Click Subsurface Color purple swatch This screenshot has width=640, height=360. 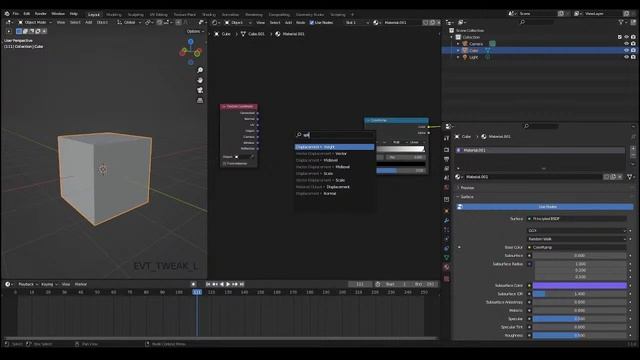pyautogui.click(x=580, y=285)
